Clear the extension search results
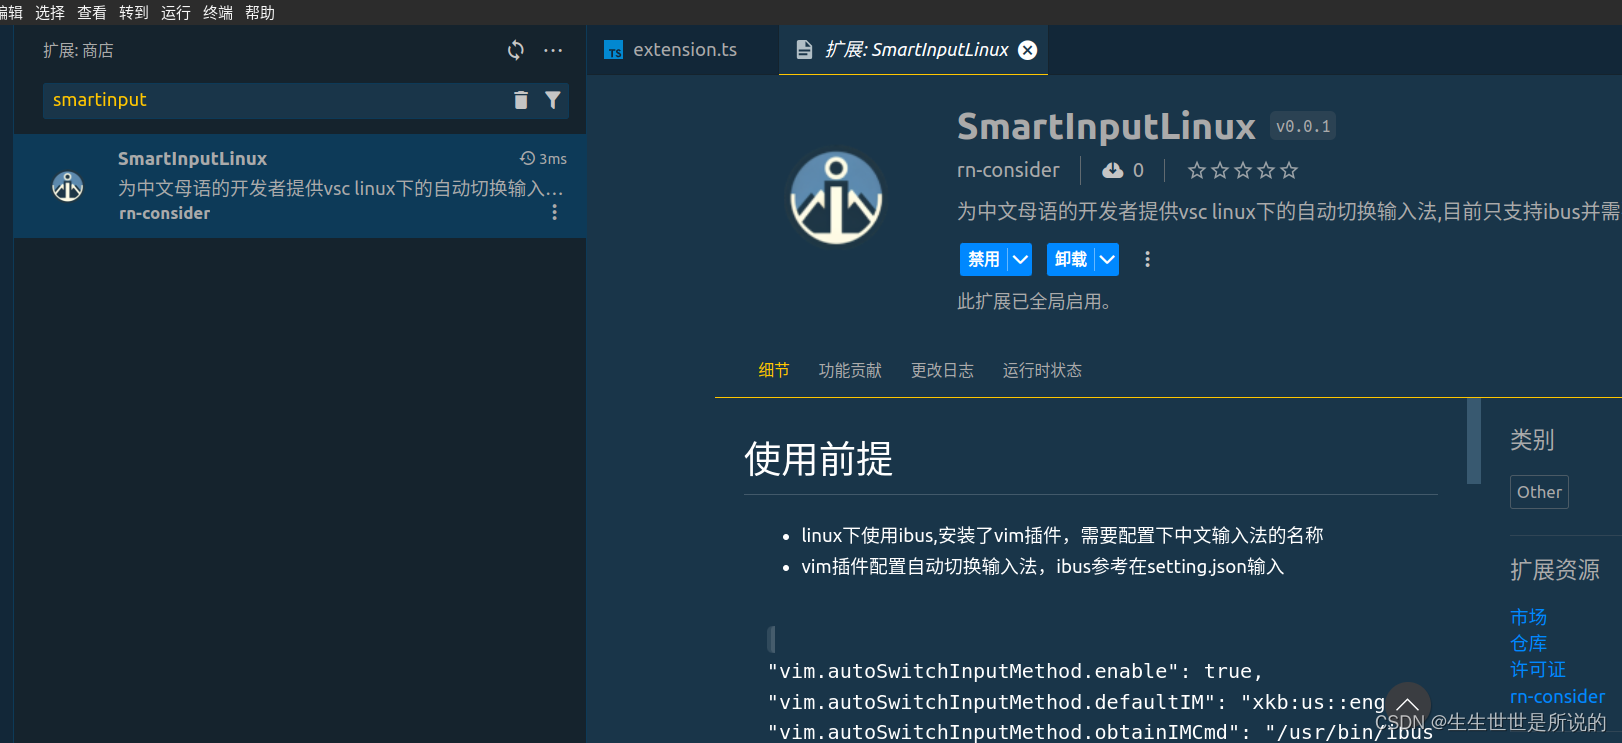The width and height of the screenshot is (1622, 743). pyautogui.click(x=521, y=100)
